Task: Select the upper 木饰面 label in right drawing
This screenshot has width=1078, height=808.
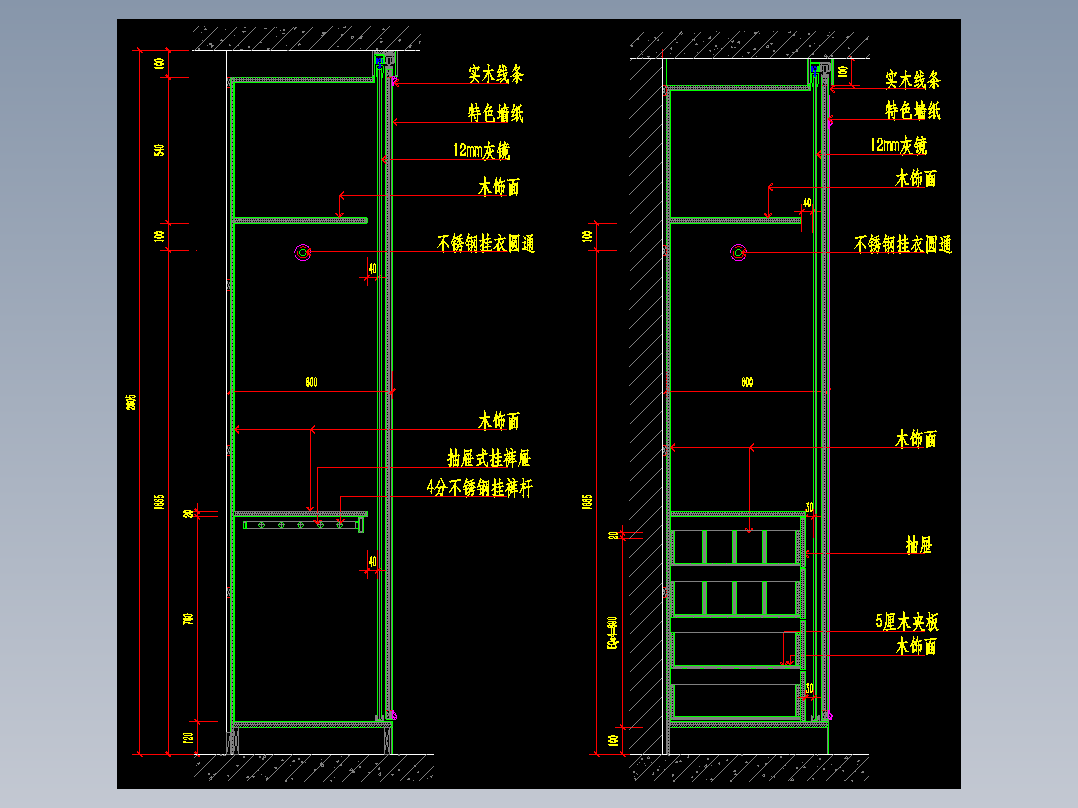Action: click(x=916, y=179)
